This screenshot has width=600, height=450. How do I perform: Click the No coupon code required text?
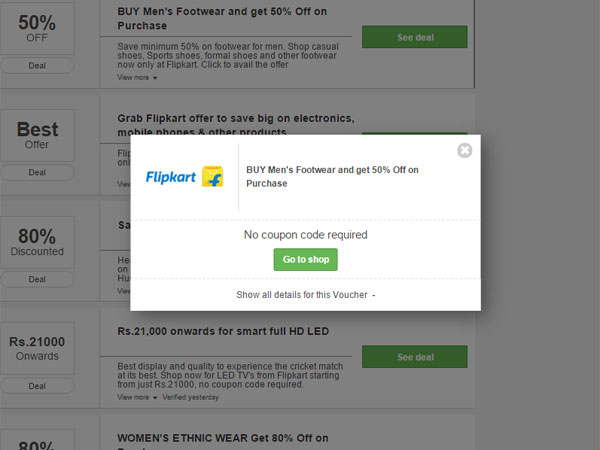tap(305, 235)
